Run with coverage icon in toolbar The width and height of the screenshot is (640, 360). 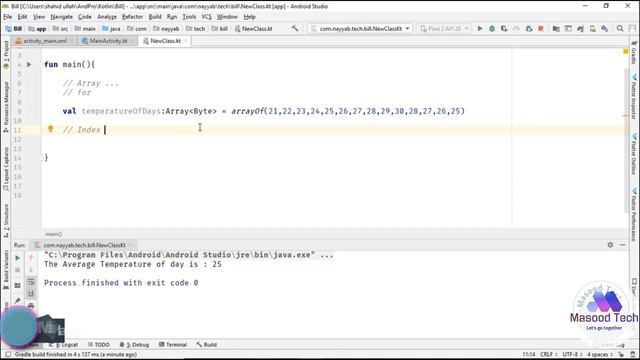pos(504,29)
